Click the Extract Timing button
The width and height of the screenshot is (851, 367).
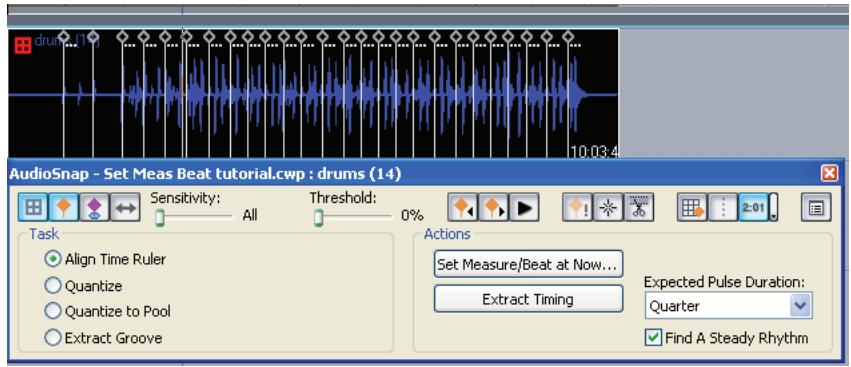(x=528, y=299)
